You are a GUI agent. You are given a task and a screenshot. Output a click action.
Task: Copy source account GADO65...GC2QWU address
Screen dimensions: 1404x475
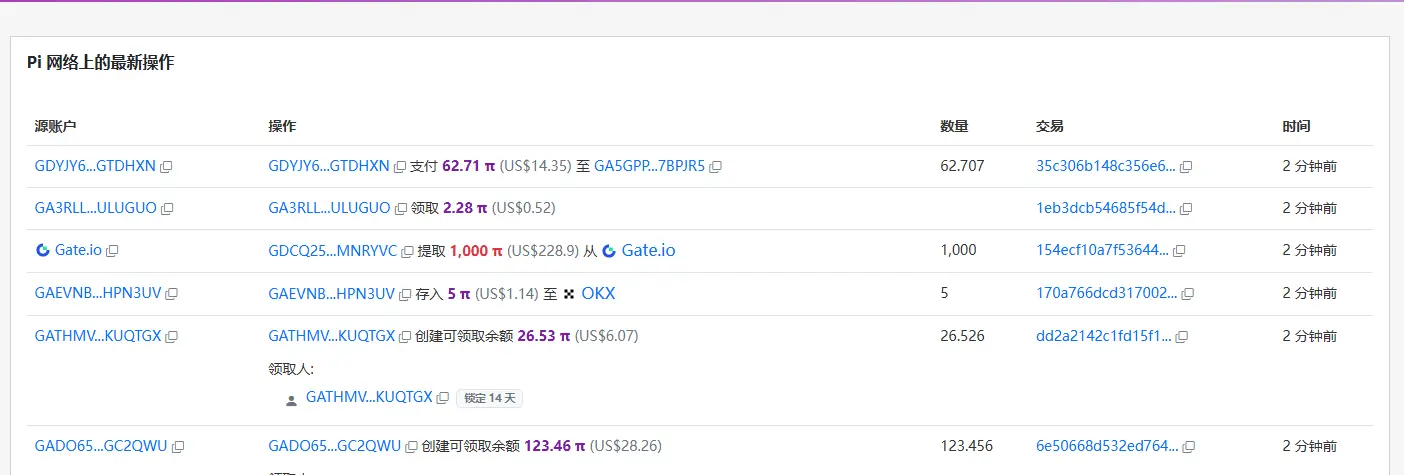[x=178, y=446]
